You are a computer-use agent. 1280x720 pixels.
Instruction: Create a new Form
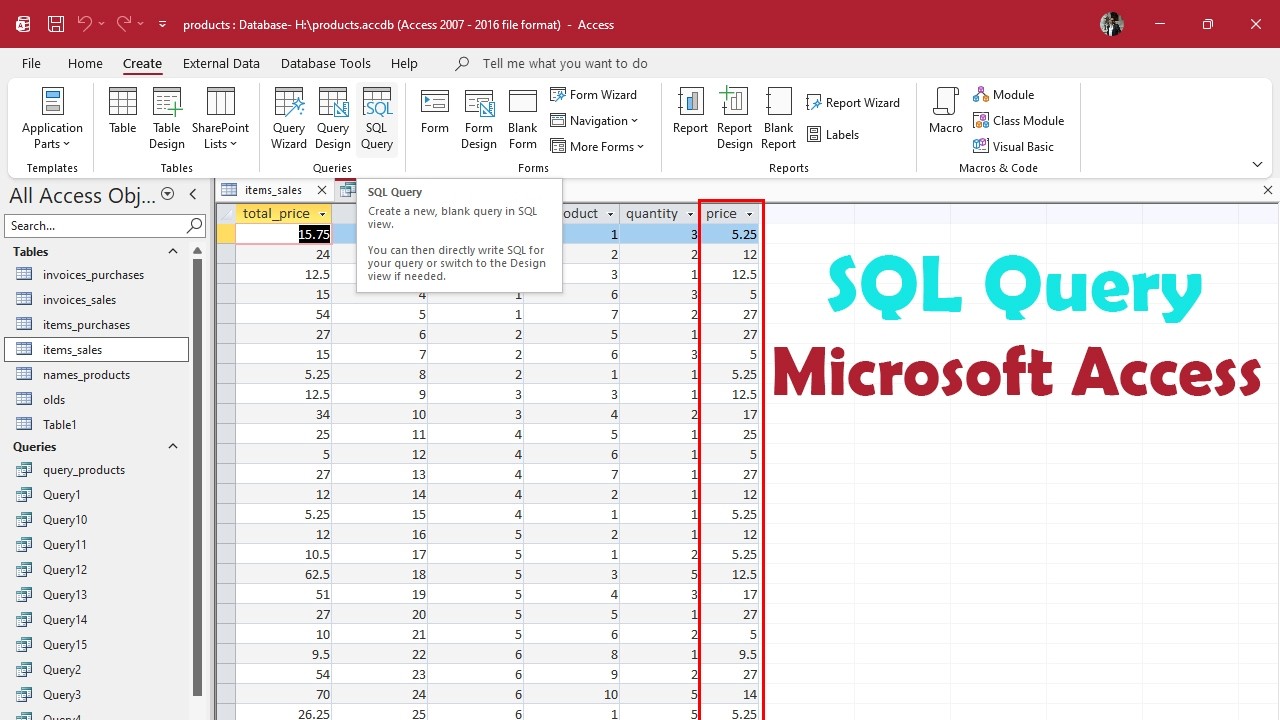[x=435, y=111]
